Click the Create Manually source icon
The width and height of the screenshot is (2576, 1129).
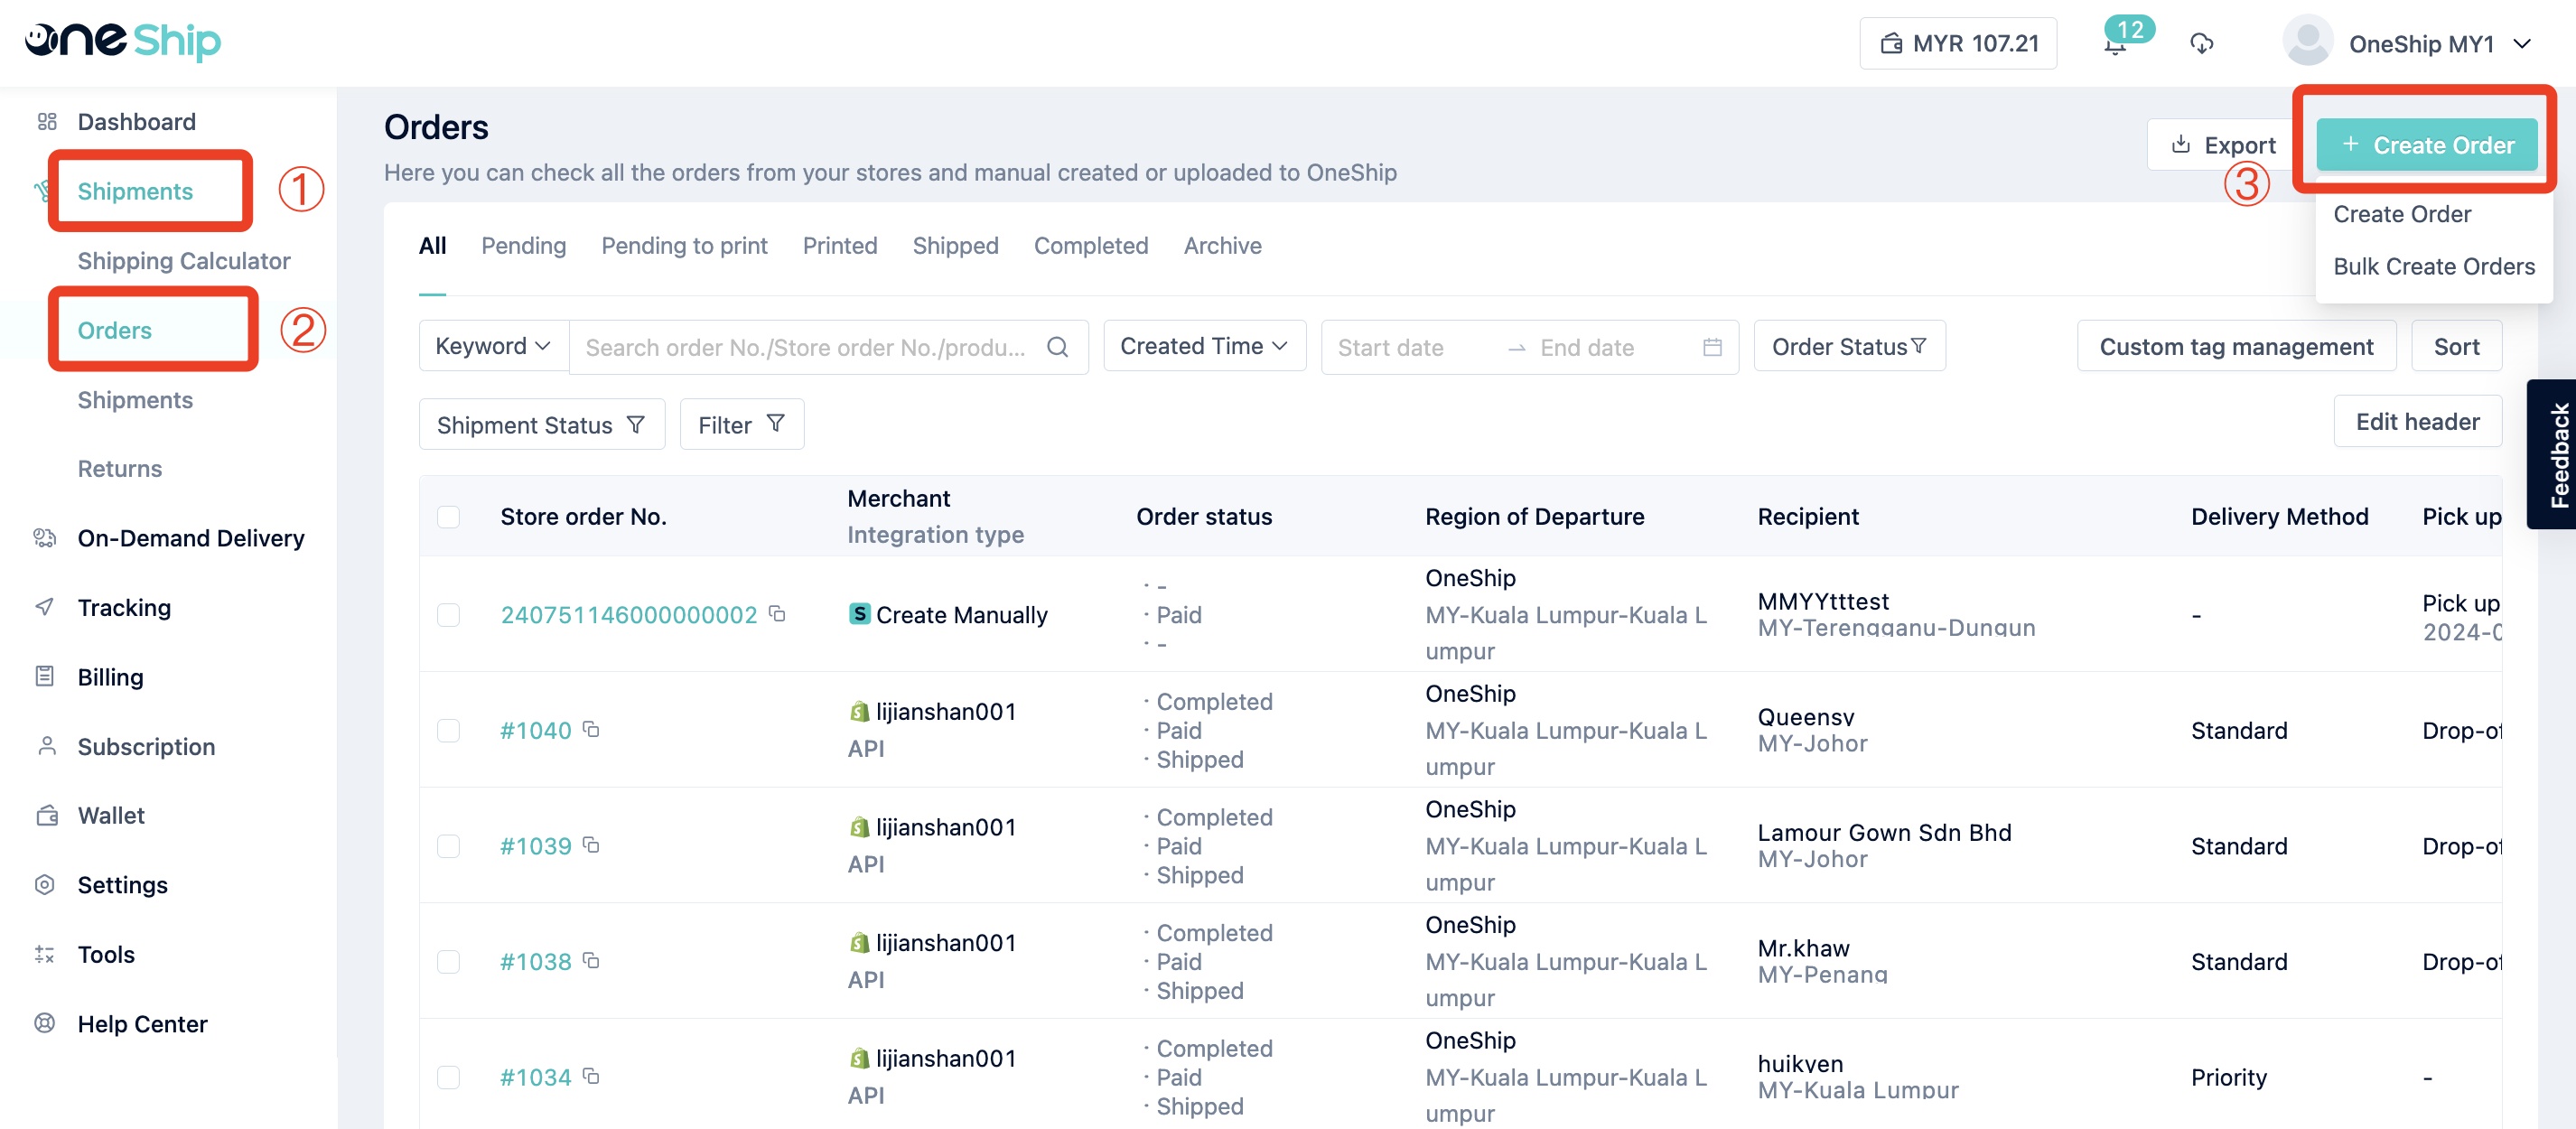coord(859,614)
